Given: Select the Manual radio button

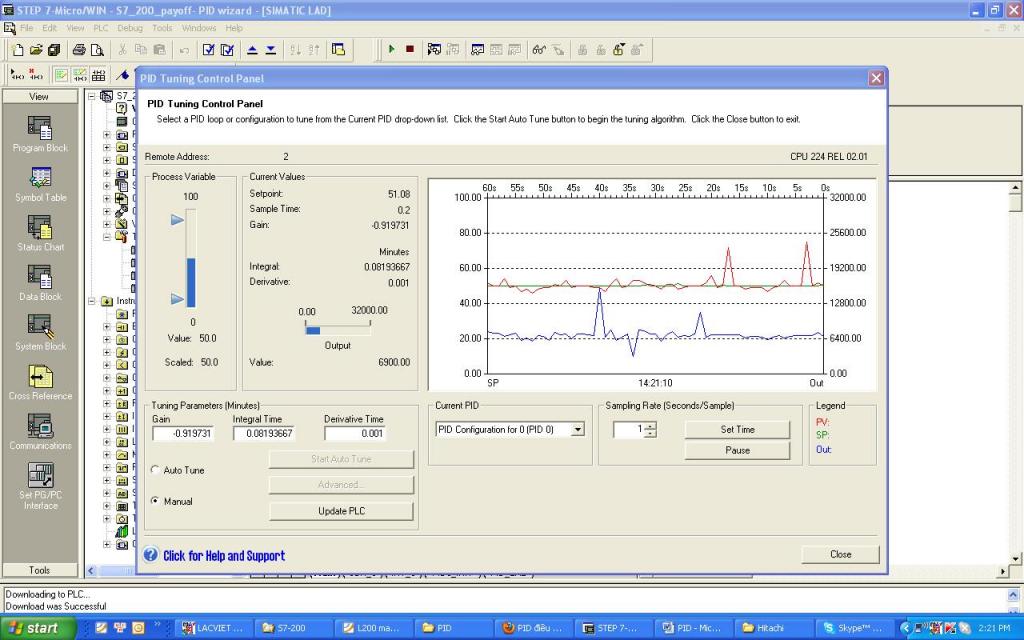Looking at the screenshot, I should (x=155, y=501).
